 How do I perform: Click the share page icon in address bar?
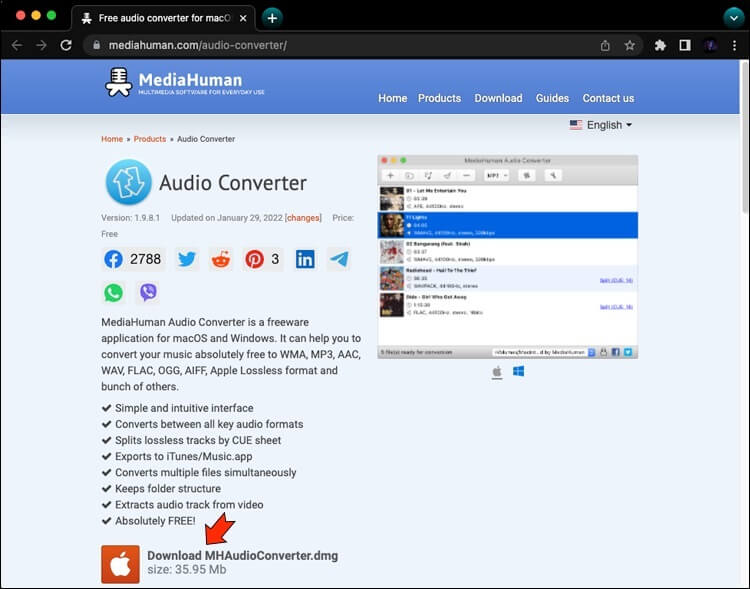[x=605, y=45]
